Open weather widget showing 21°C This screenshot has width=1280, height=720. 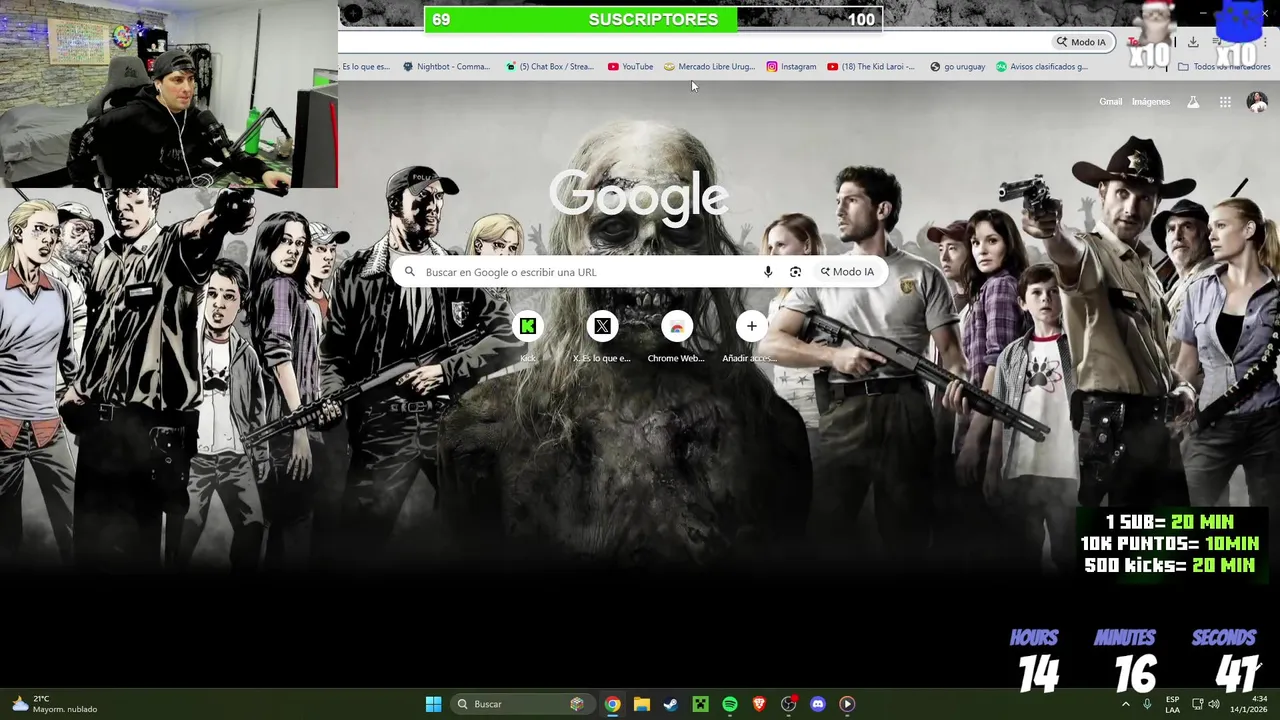click(55, 704)
